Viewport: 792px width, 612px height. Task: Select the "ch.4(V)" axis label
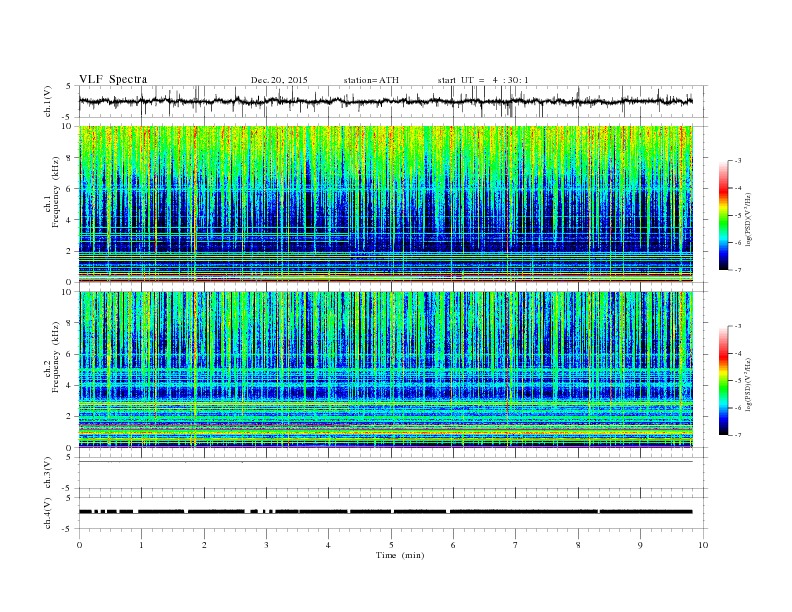(x=48, y=513)
